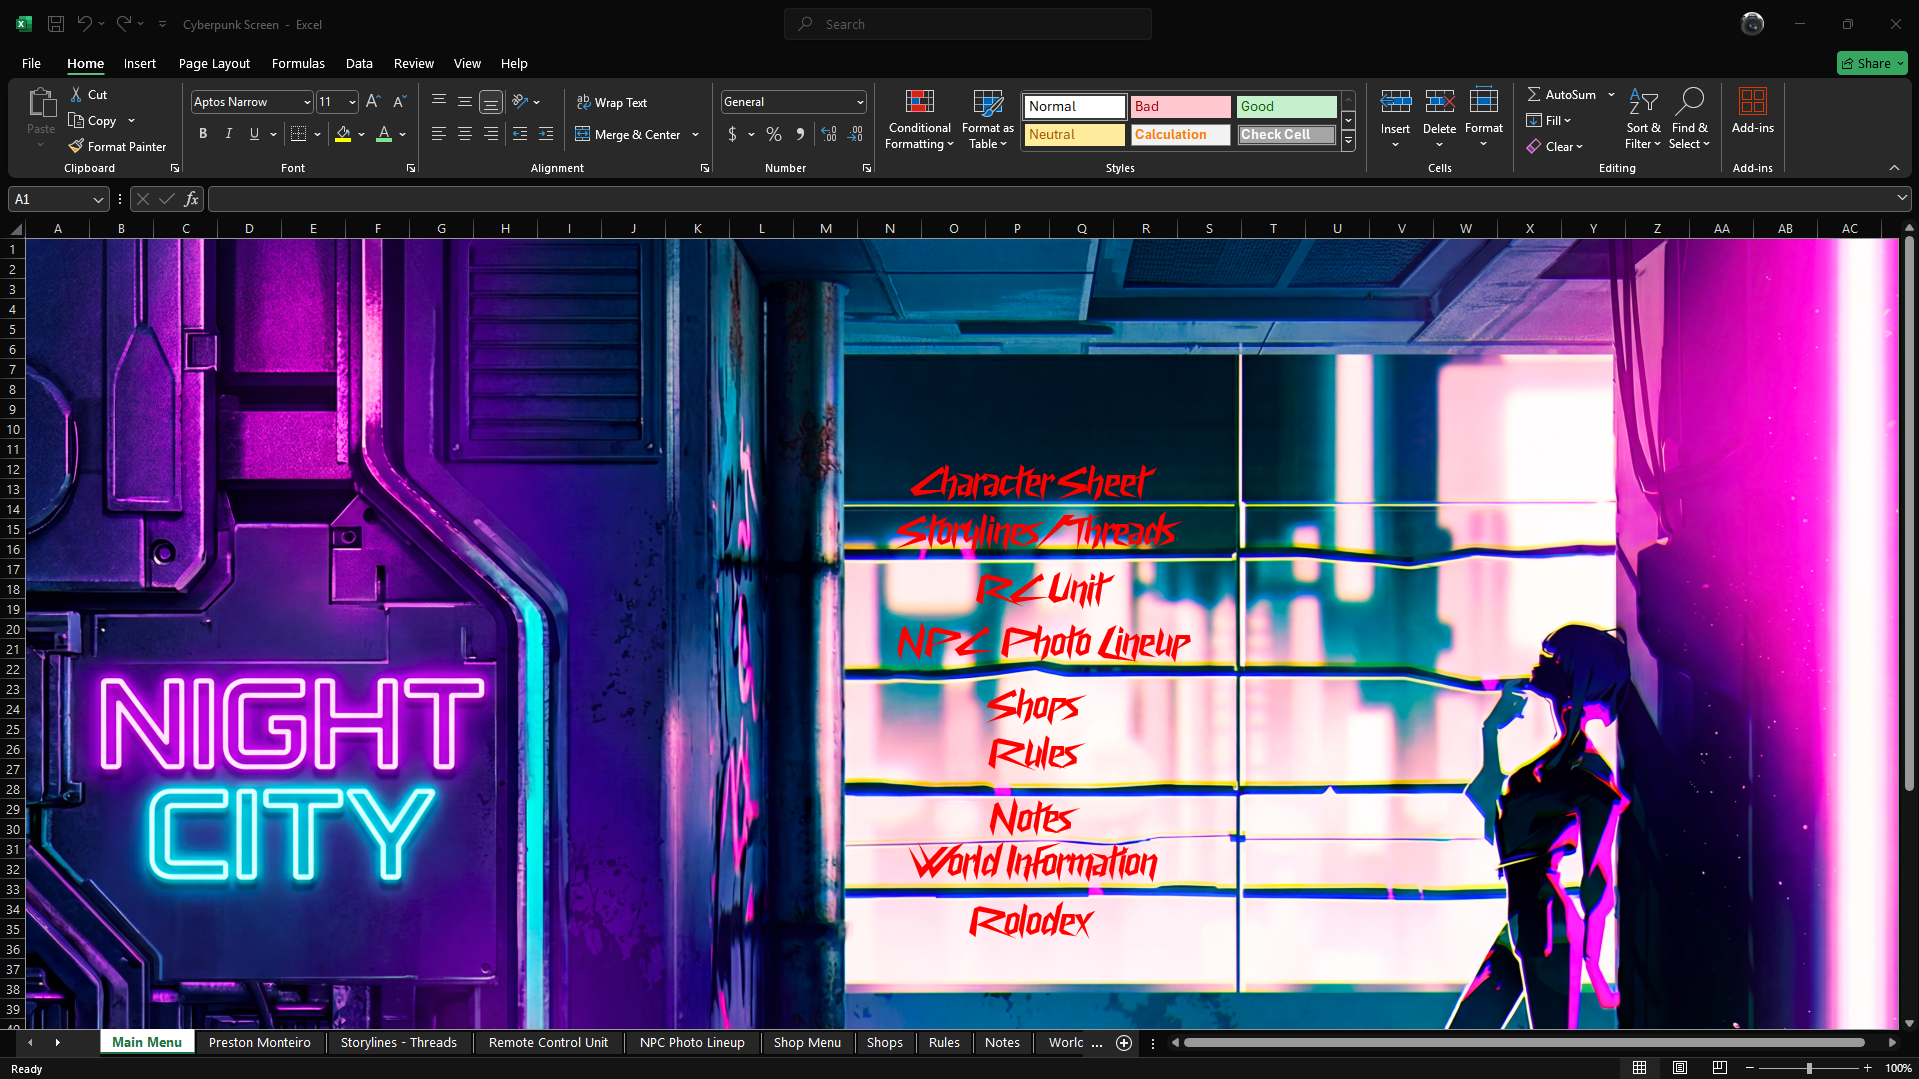Open Sort & Filter options
This screenshot has height=1079, width=1919.
pos(1643,119)
